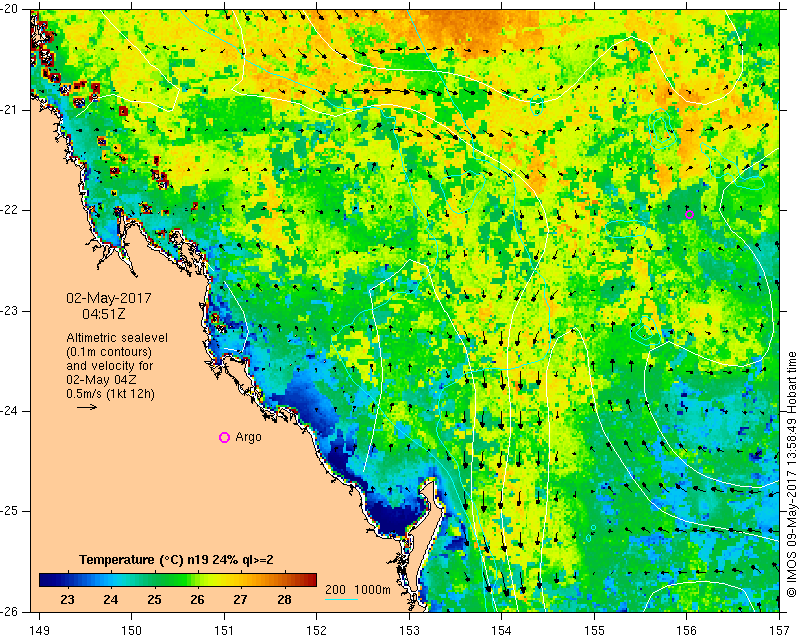Click longitude axis label 157
This screenshot has width=800, height=640.
point(780,631)
